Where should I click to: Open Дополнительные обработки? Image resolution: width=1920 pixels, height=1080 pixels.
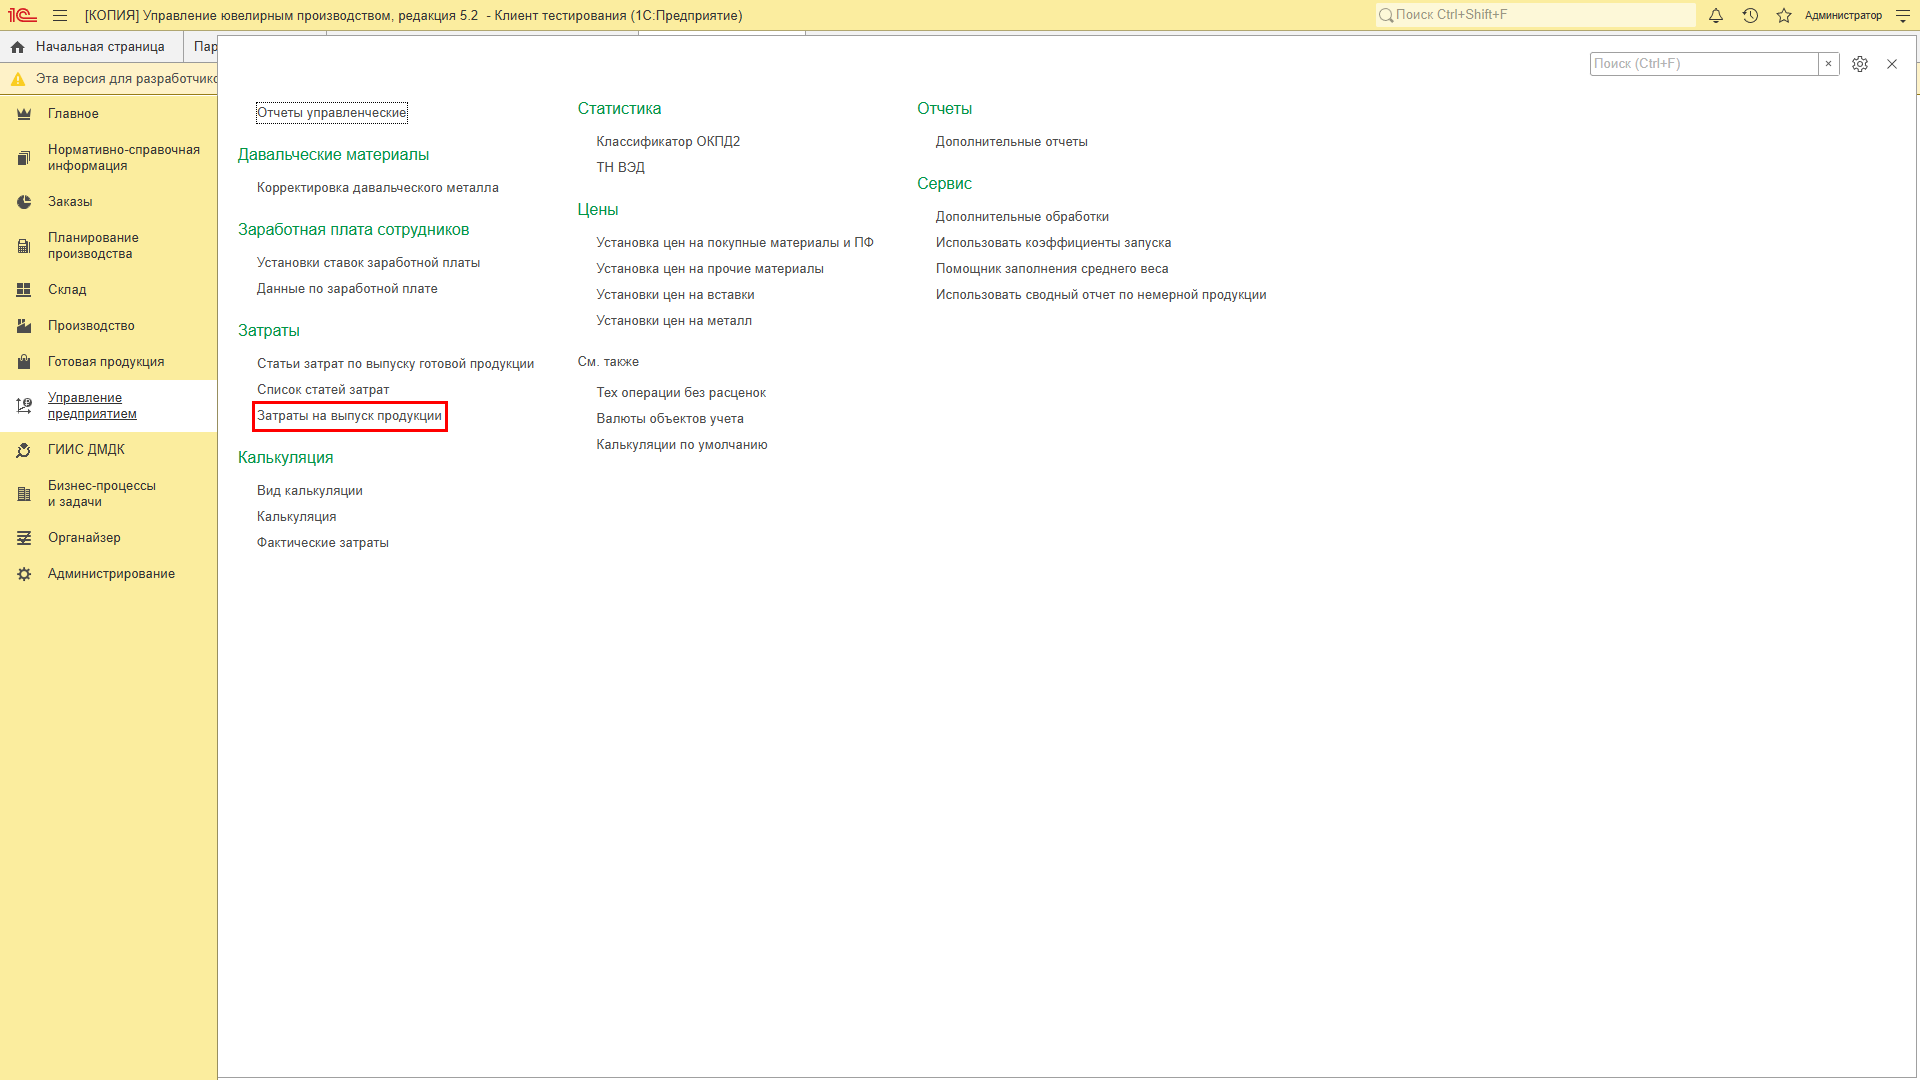coord(1022,217)
